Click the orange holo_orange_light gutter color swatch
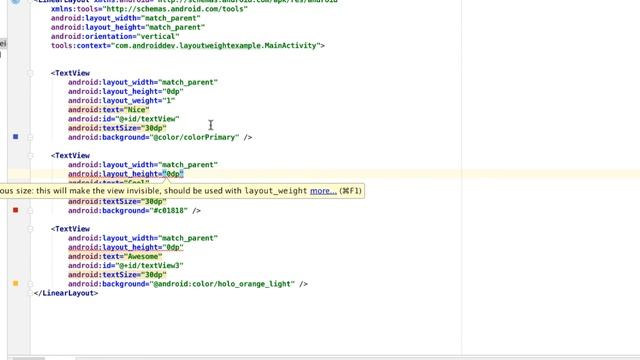Image resolution: width=640 pixels, height=360 pixels. [x=16, y=283]
